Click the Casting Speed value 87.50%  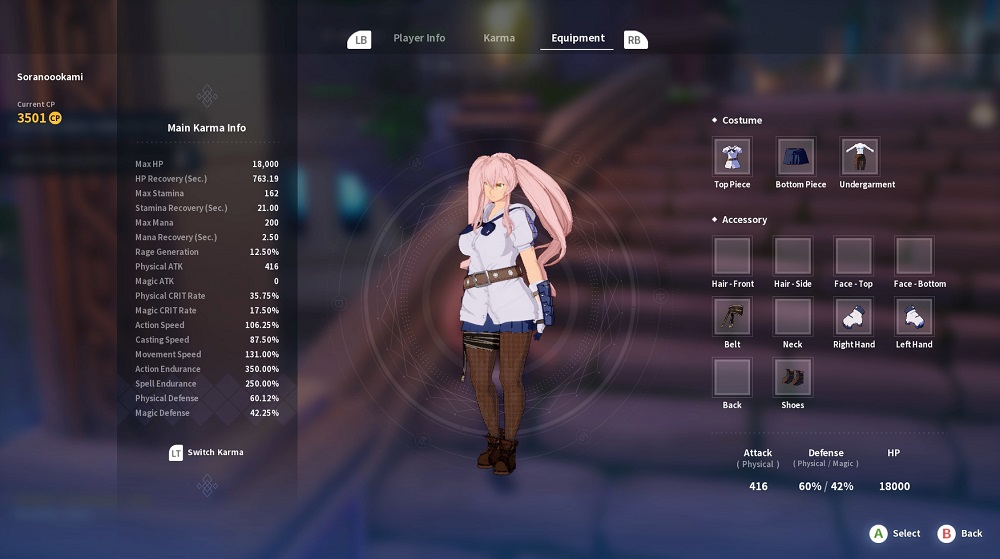264,340
